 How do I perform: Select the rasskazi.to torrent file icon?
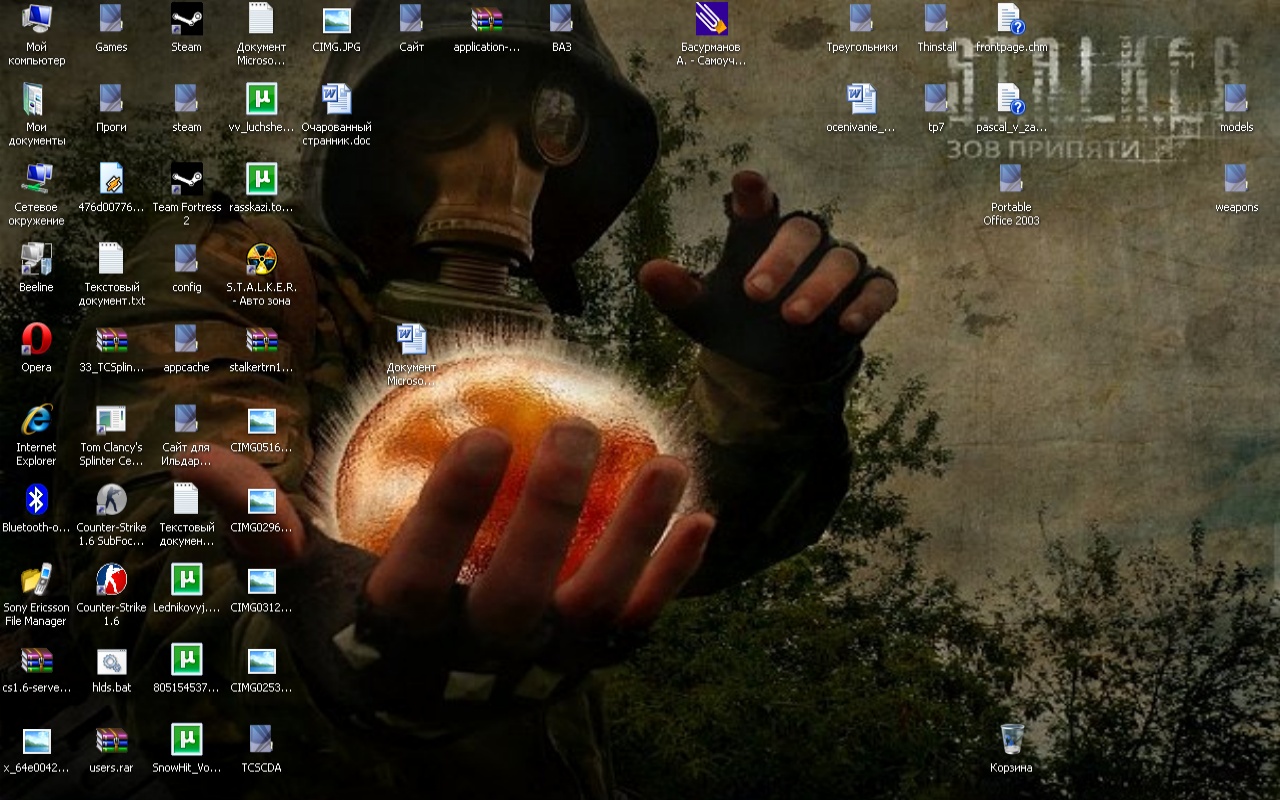pos(261,178)
